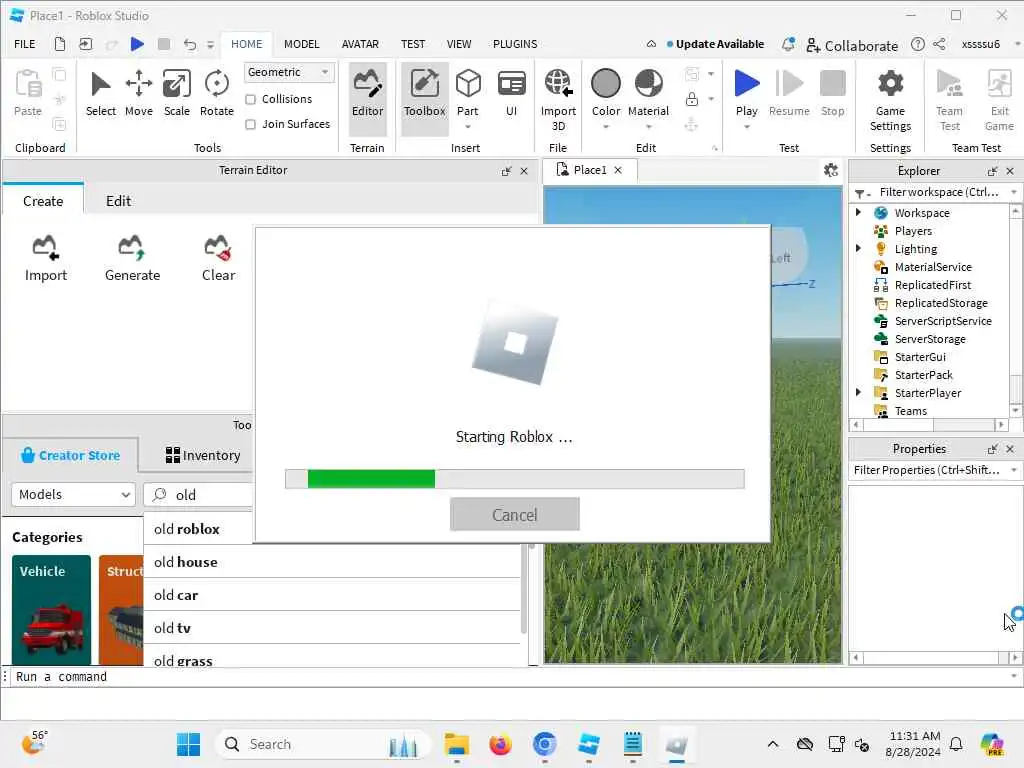This screenshot has width=1024, height=768.
Task: Choose the 'old car' search suggestion
Action: (x=332, y=595)
